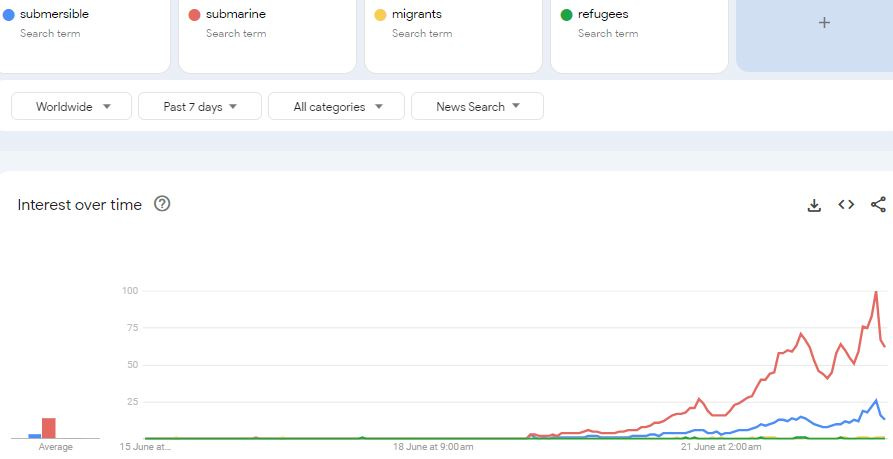Click blue dot beside submersible
Viewport: 893px width, 459px height.
9,15
